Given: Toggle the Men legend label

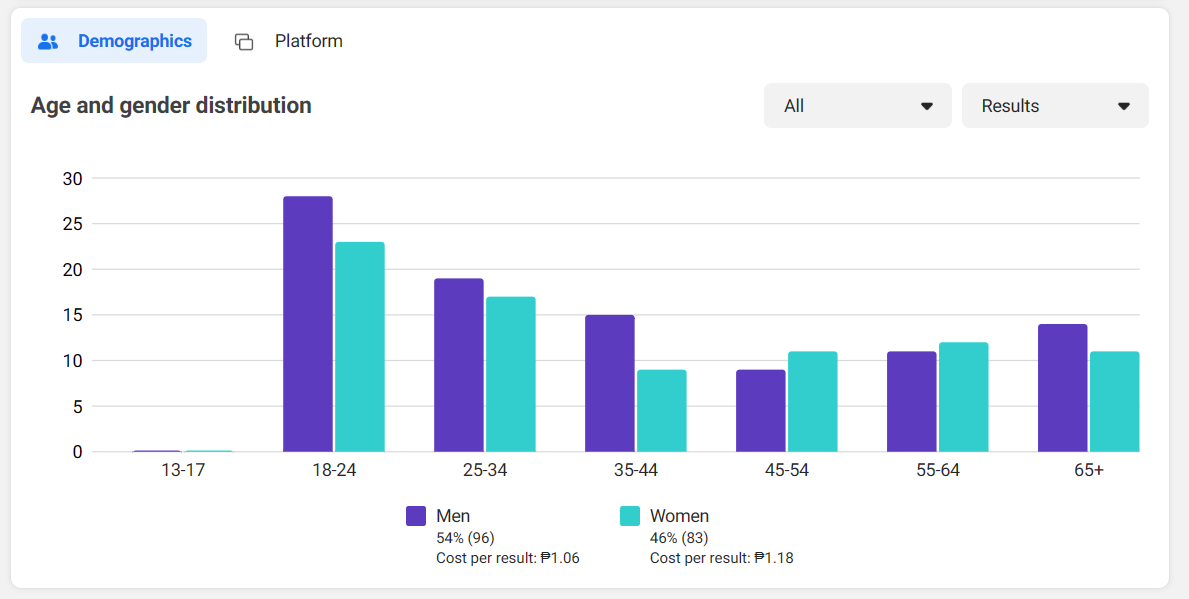Looking at the screenshot, I should [x=453, y=516].
